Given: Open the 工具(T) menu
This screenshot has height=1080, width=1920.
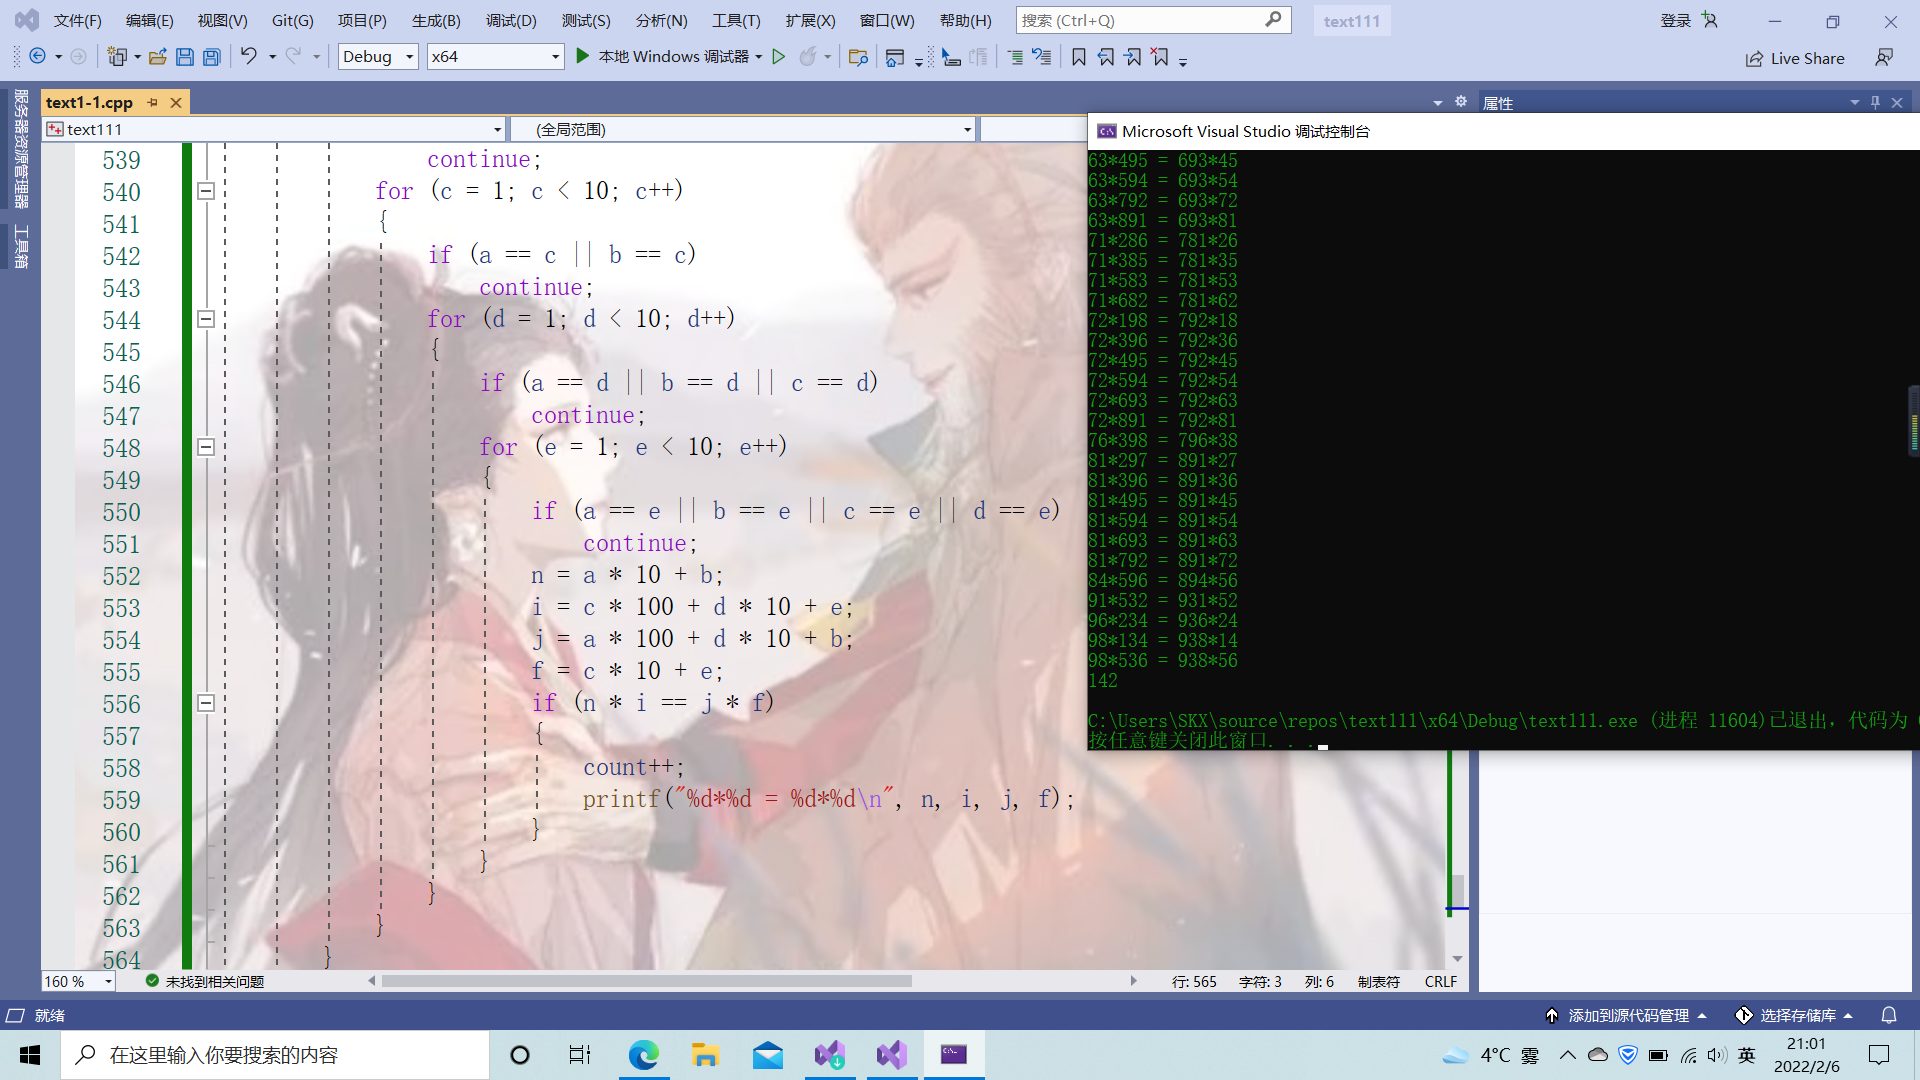Looking at the screenshot, I should point(736,21).
